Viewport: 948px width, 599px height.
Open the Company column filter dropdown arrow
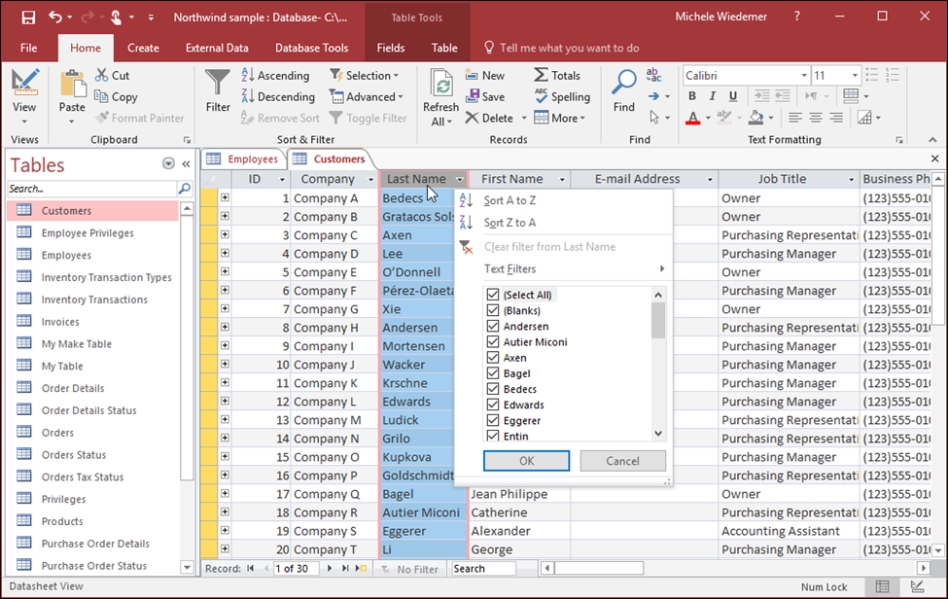(371, 180)
